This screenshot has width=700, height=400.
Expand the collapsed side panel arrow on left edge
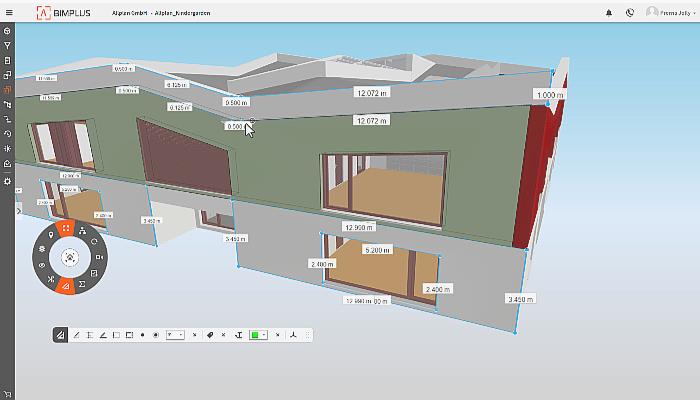(18, 211)
